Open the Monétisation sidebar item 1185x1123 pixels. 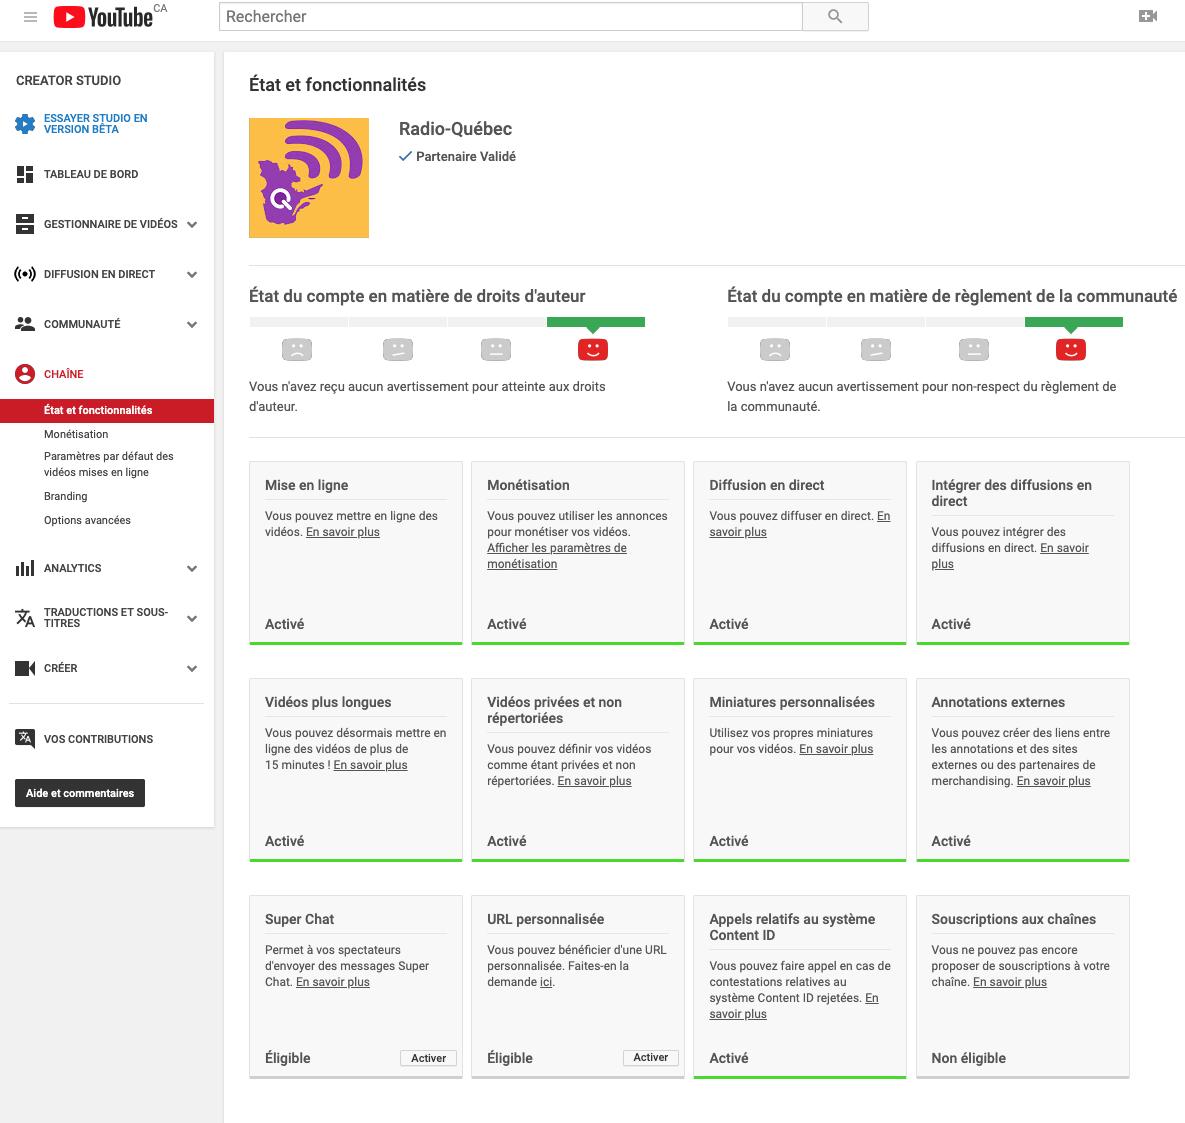76,434
